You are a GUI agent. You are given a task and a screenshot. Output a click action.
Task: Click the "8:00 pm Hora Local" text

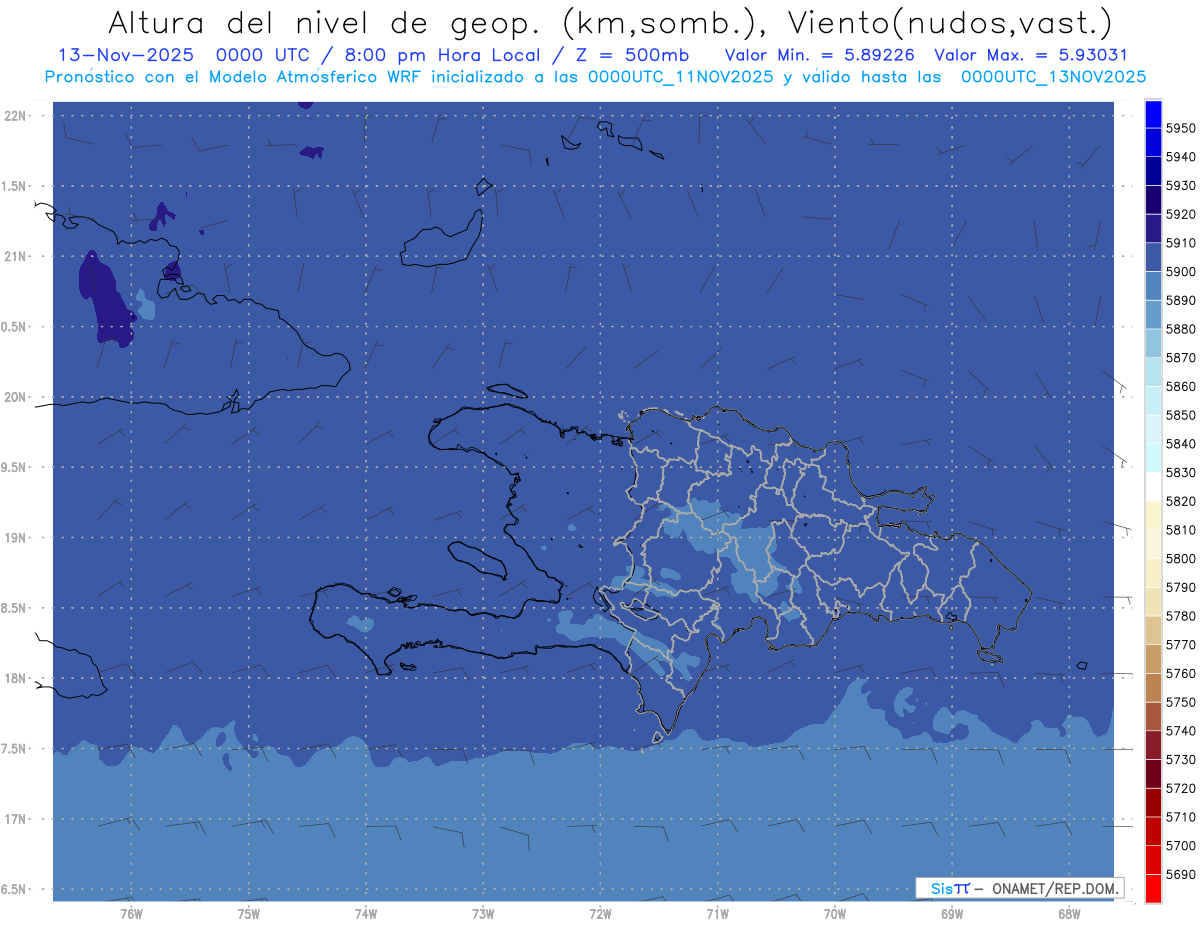440,55
